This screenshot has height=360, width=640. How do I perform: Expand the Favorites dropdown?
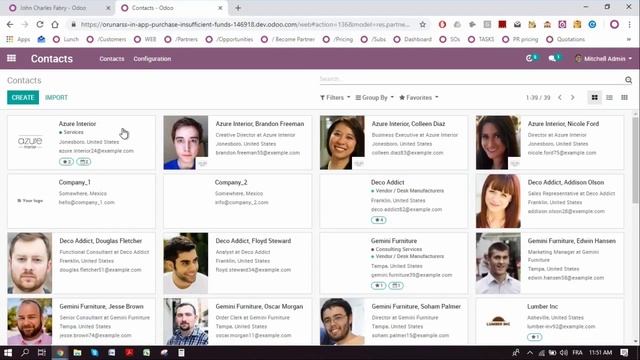(419, 98)
